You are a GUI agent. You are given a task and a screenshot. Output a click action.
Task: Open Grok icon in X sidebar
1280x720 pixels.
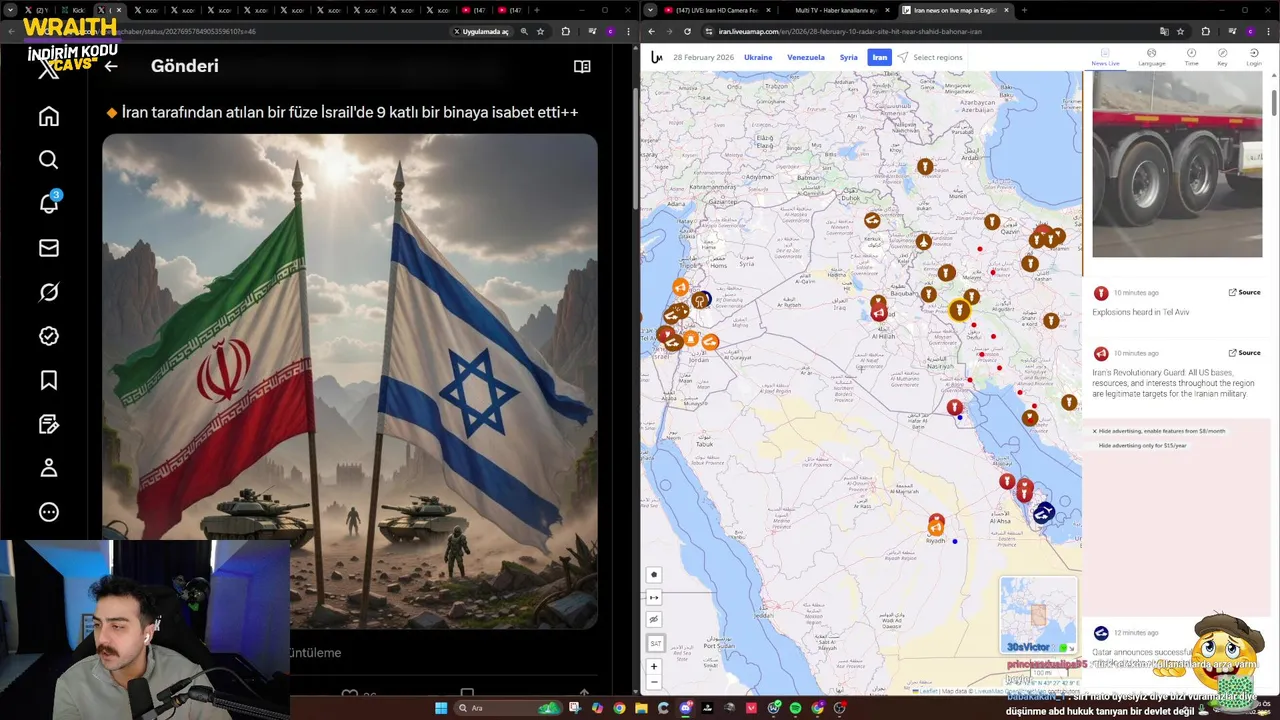pyautogui.click(x=49, y=292)
